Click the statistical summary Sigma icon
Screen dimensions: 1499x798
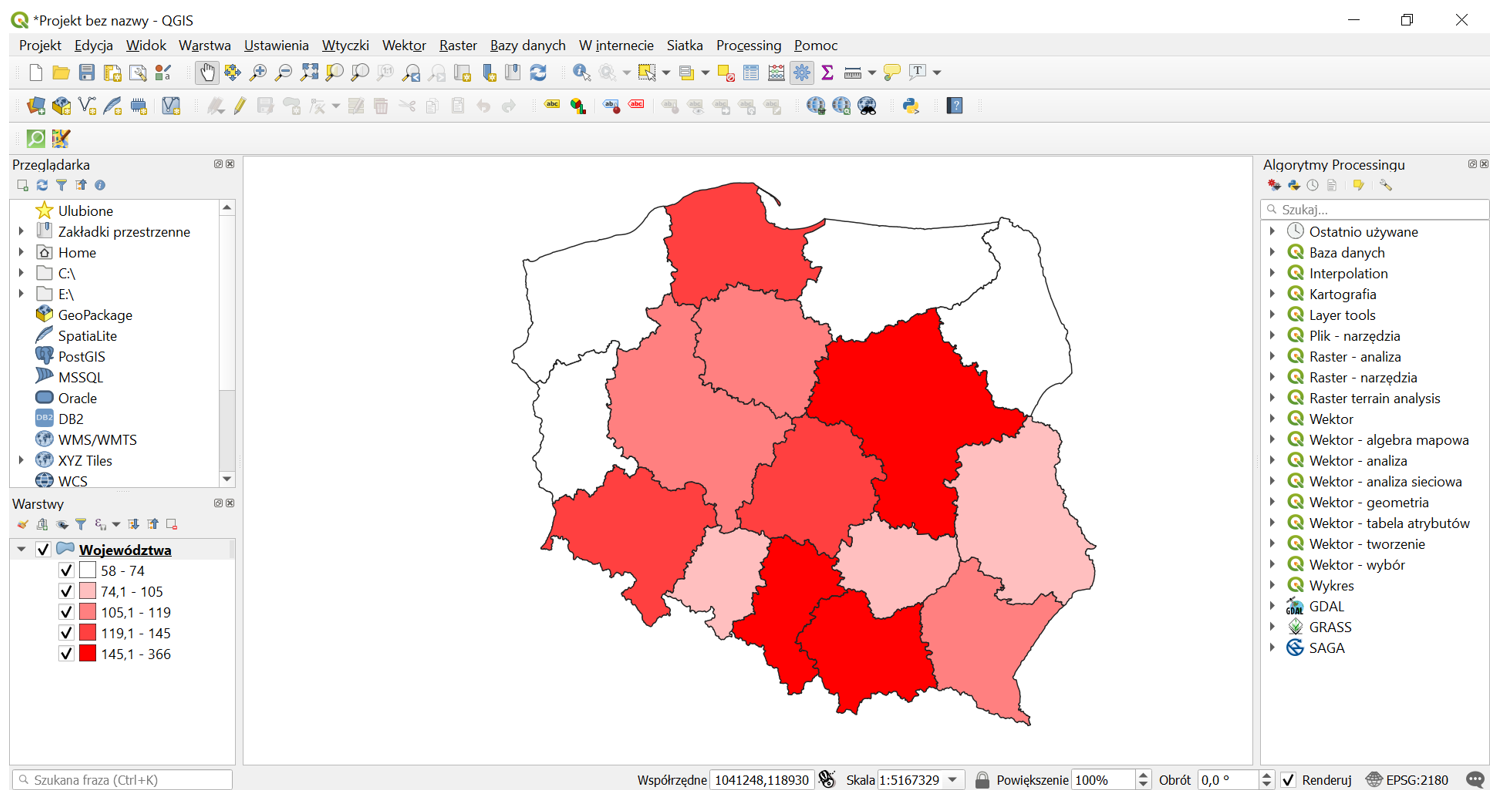click(x=827, y=72)
